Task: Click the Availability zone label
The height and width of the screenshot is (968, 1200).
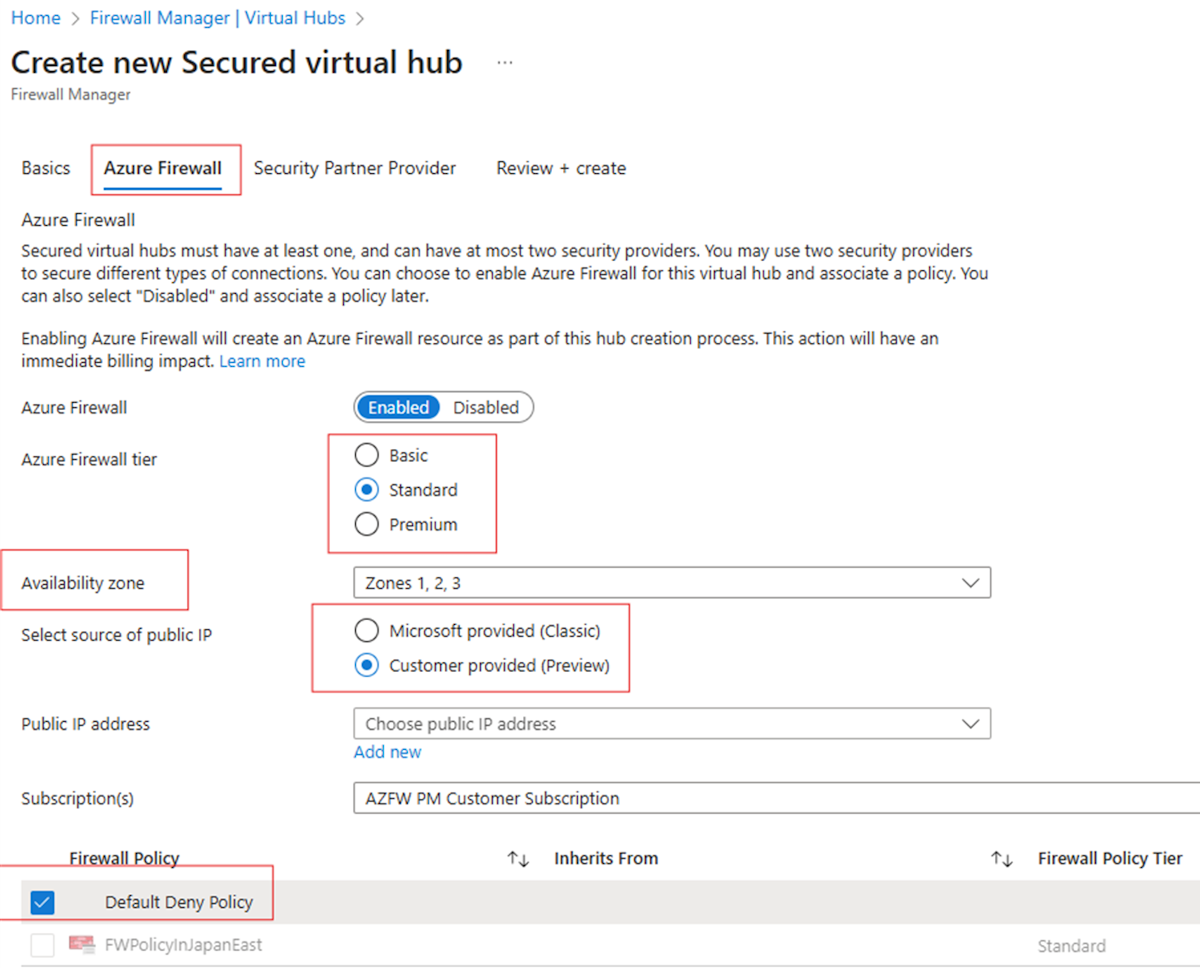Action: (x=83, y=583)
